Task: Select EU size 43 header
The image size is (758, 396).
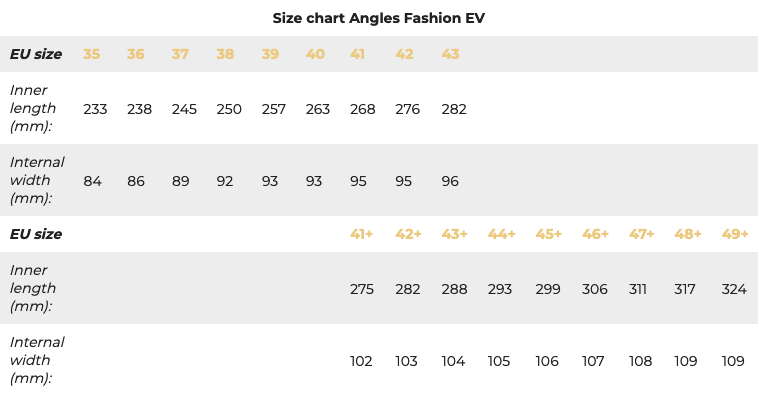Action: point(450,54)
